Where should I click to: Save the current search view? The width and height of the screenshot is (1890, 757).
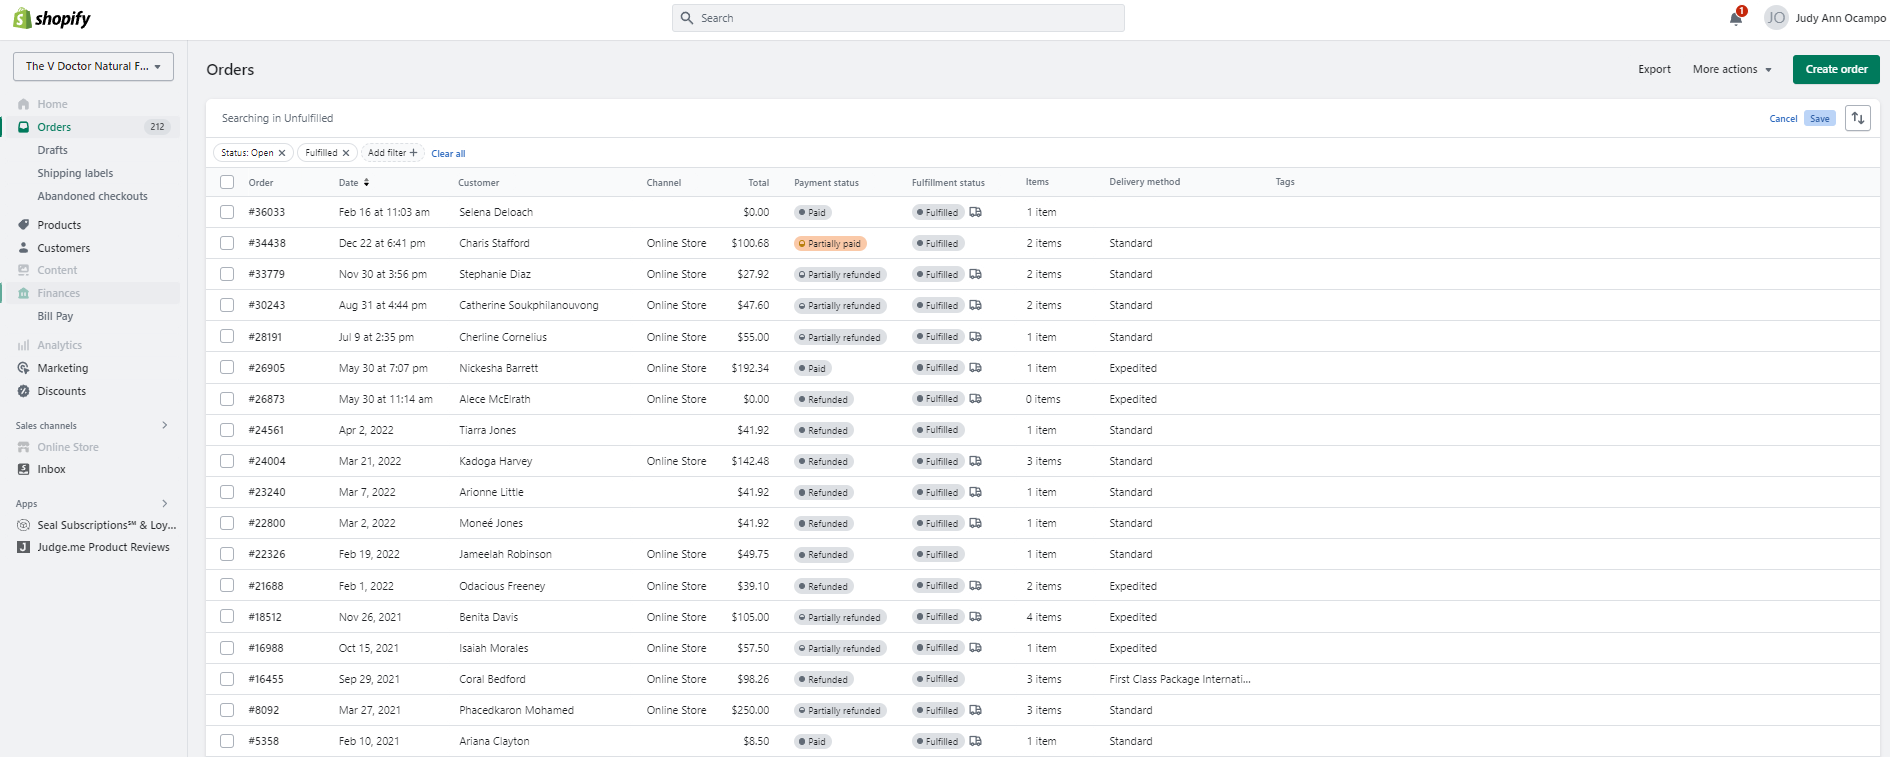pos(1820,118)
